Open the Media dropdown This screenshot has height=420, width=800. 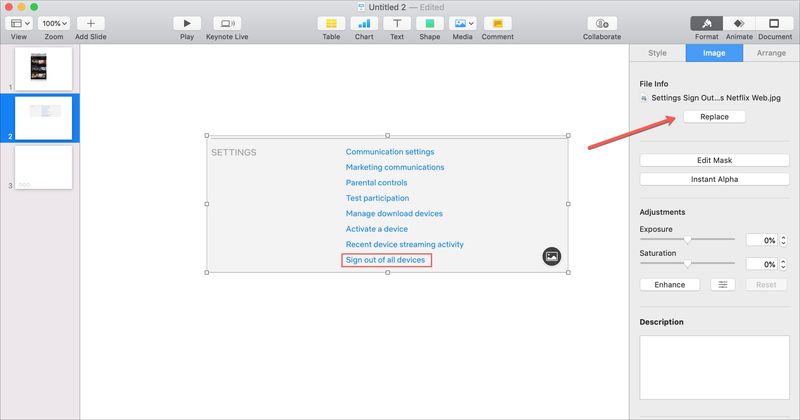pyautogui.click(x=463, y=23)
